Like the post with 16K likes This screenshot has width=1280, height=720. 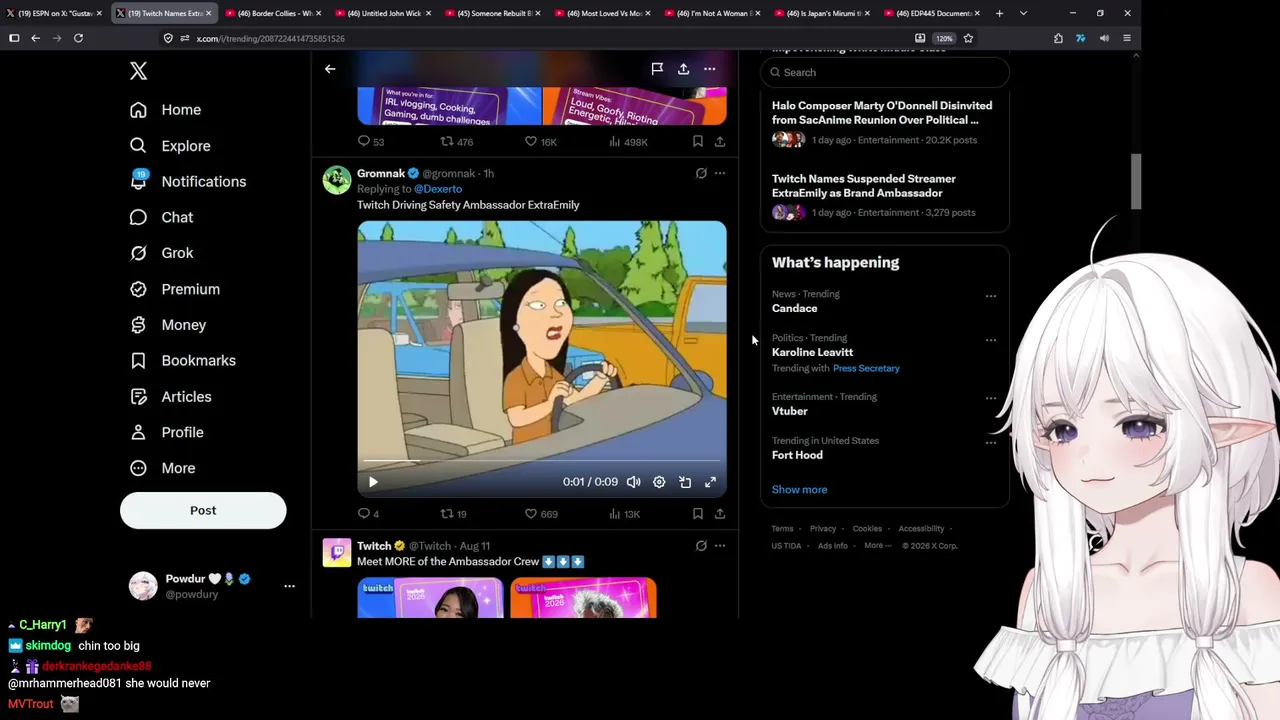(x=541, y=142)
